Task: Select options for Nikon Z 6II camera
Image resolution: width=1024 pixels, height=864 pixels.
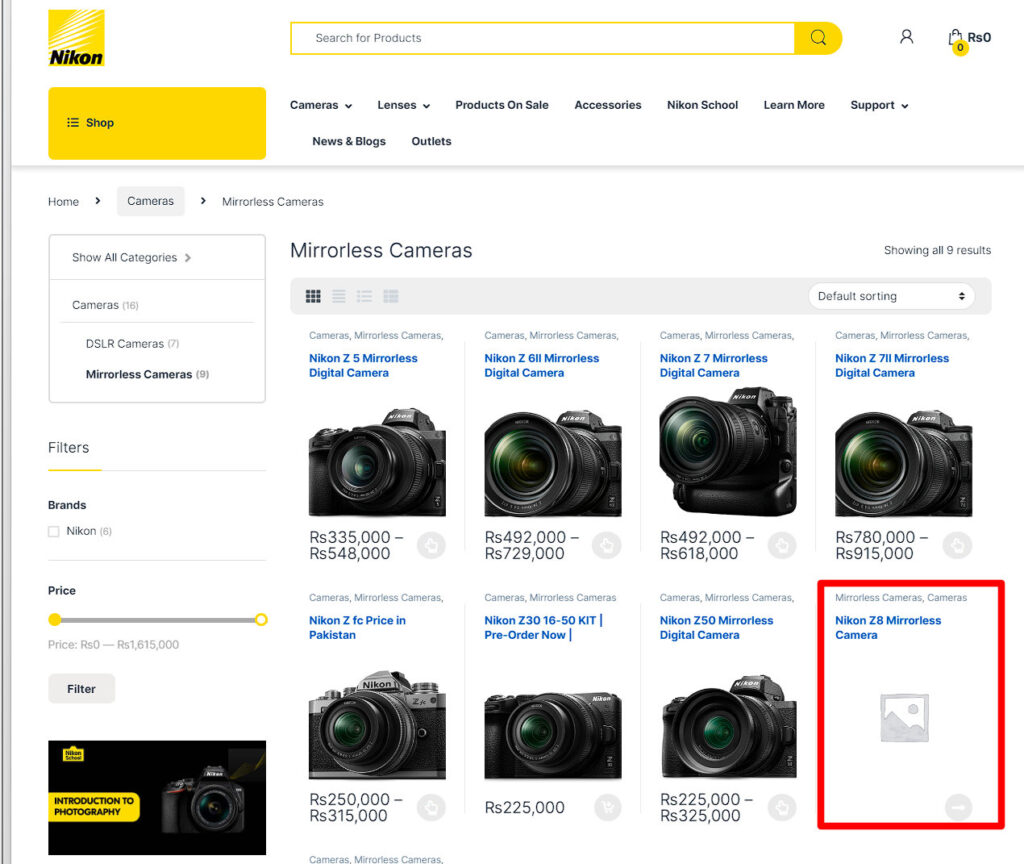Action: tap(607, 545)
